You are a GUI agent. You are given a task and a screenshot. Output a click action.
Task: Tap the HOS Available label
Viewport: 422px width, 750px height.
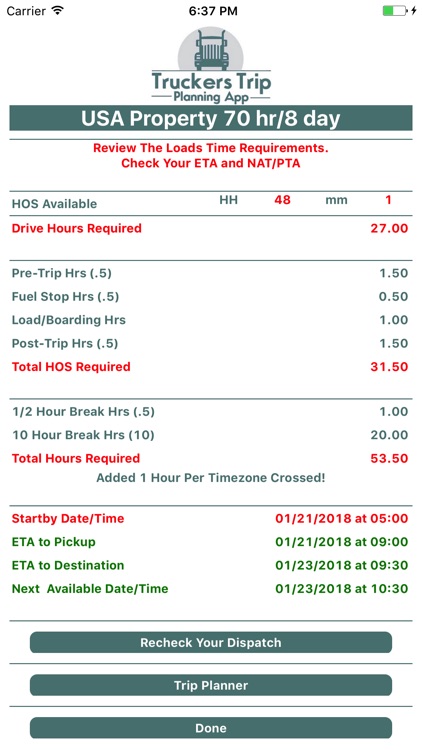54,204
